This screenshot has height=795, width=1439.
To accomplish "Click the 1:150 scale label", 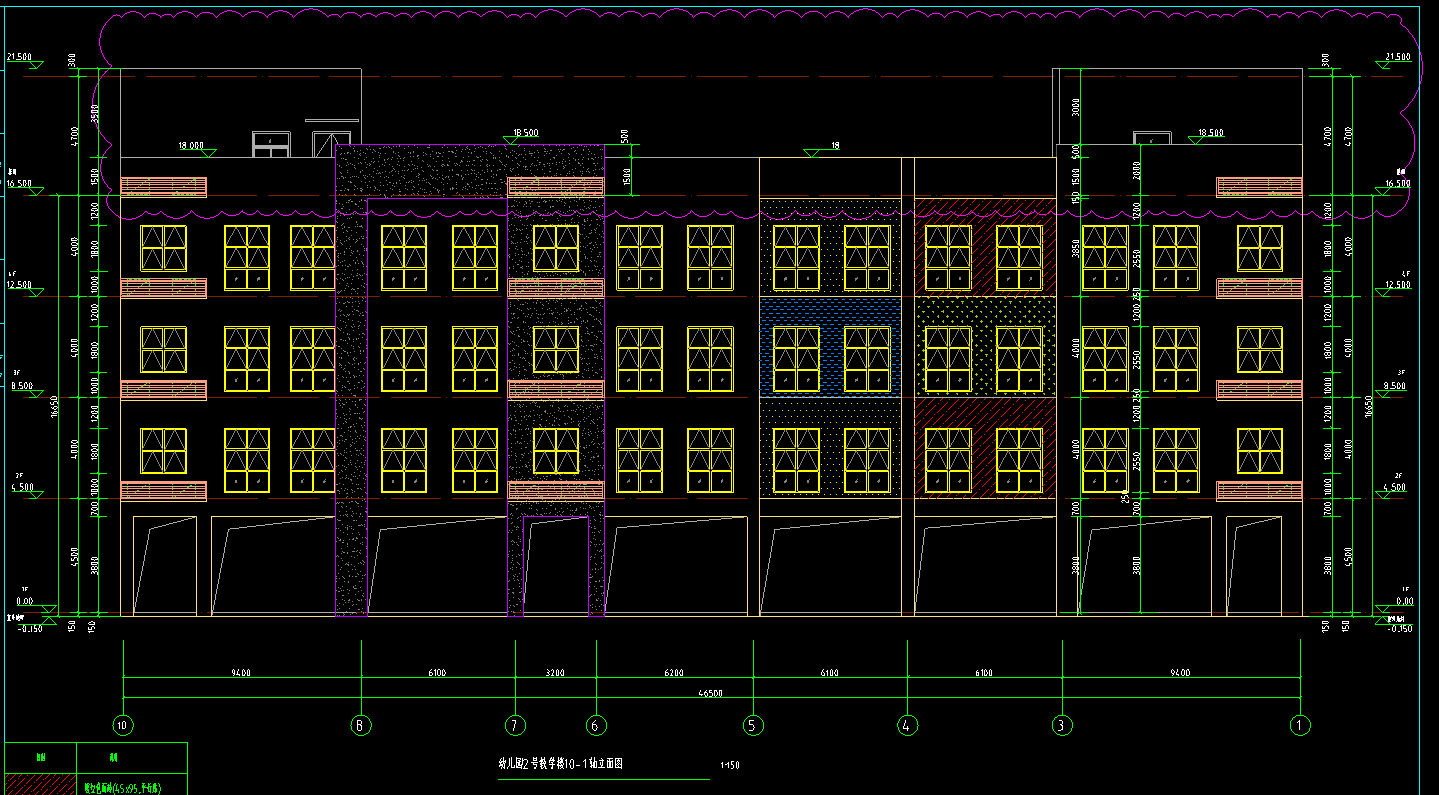I will click(729, 767).
